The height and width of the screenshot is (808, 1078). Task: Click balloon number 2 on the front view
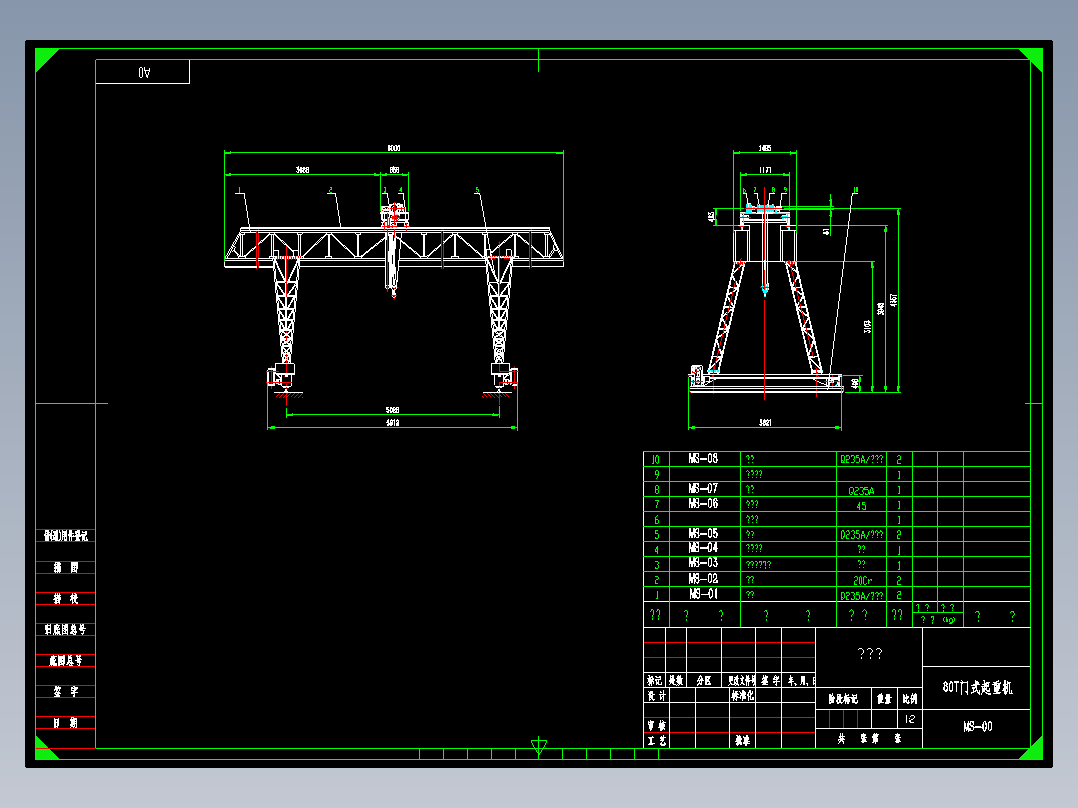(x=331, y=190)
